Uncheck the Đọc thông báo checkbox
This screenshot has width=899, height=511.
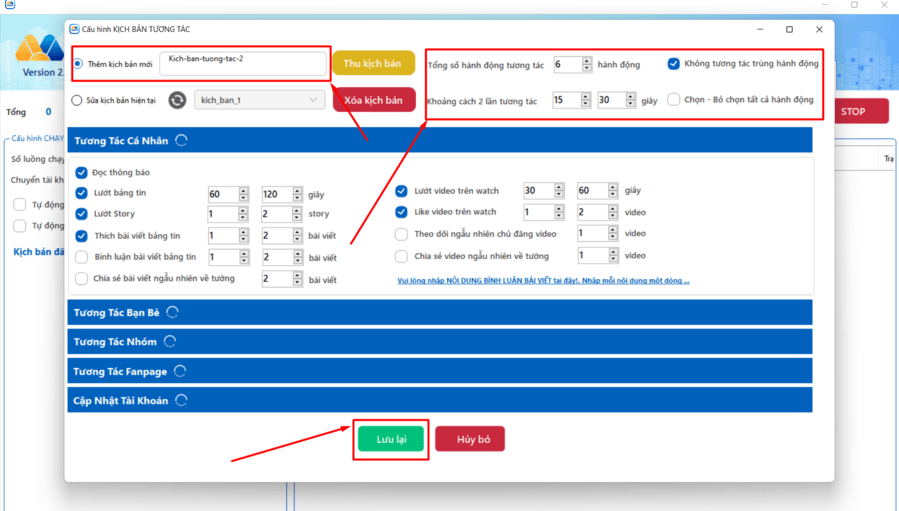point(81,173)
